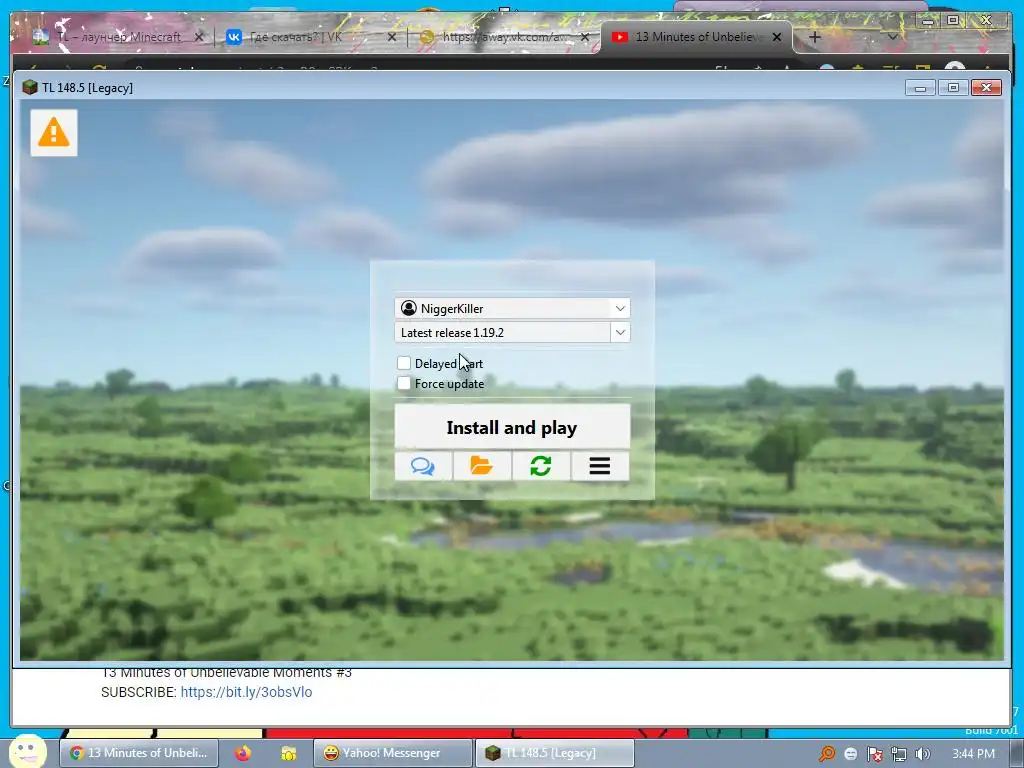Viewport: 1024px width, 768px height.
Task: Enable the Force update checkbox
Action: tap(404, 383)
